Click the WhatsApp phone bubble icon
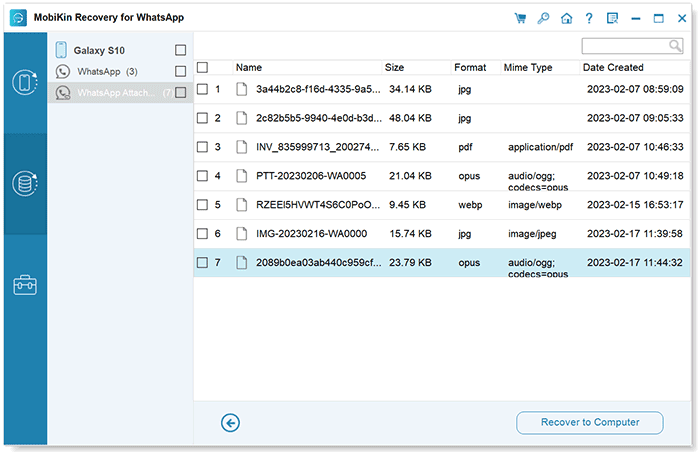700x453 pixels. (62, 71)
